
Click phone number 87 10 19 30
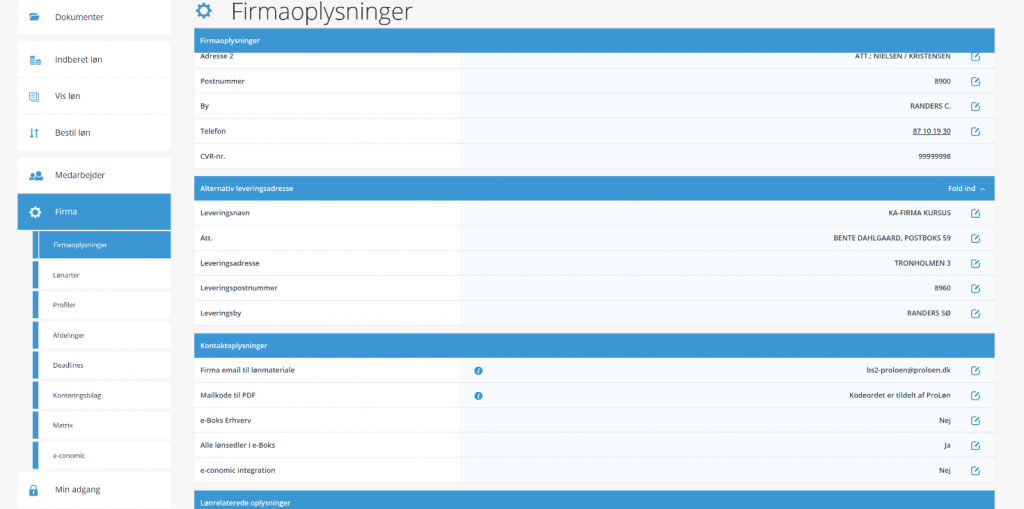(x=931, y=131)
